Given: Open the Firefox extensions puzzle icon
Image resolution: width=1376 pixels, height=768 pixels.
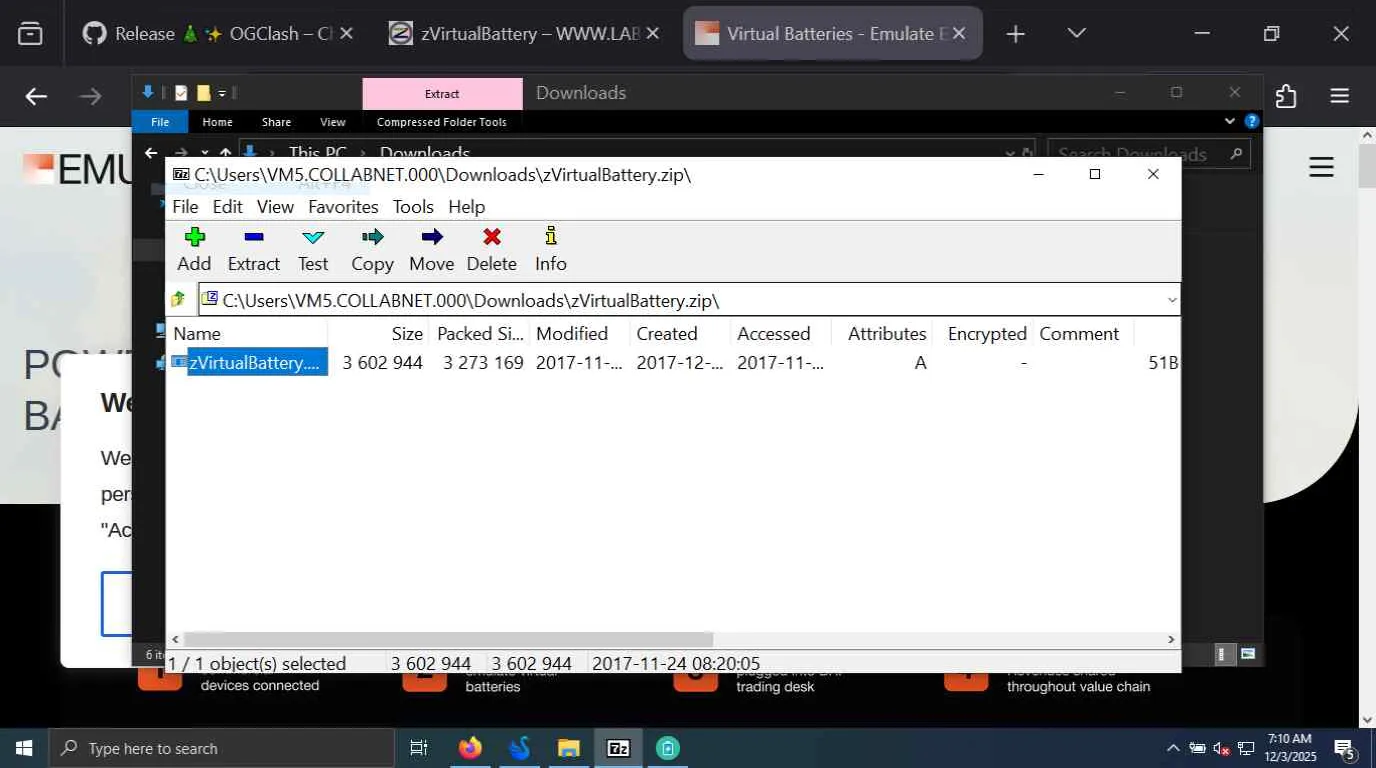Looking at the screenshot, I should pyautogui.click(x=1286, y=96).
